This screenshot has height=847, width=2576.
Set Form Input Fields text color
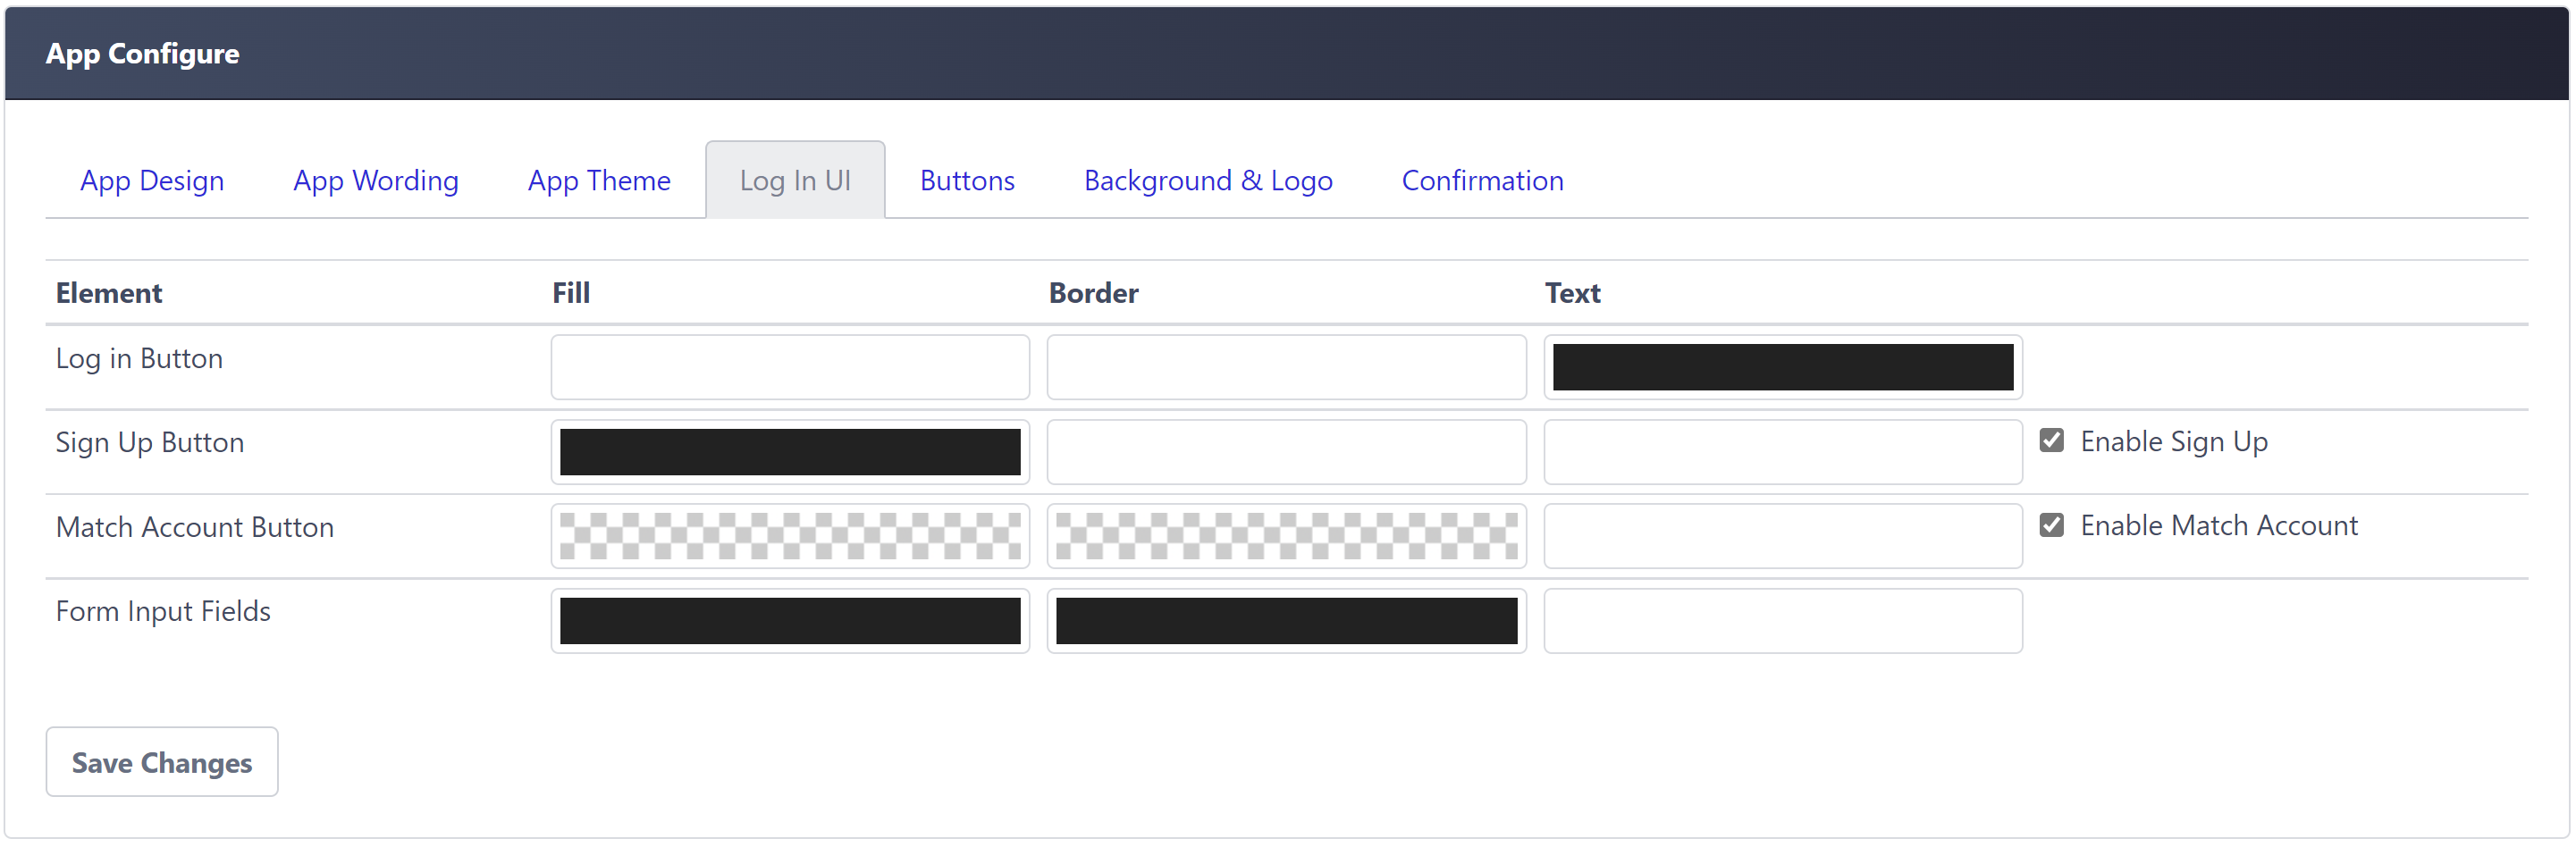point(1783,622)
